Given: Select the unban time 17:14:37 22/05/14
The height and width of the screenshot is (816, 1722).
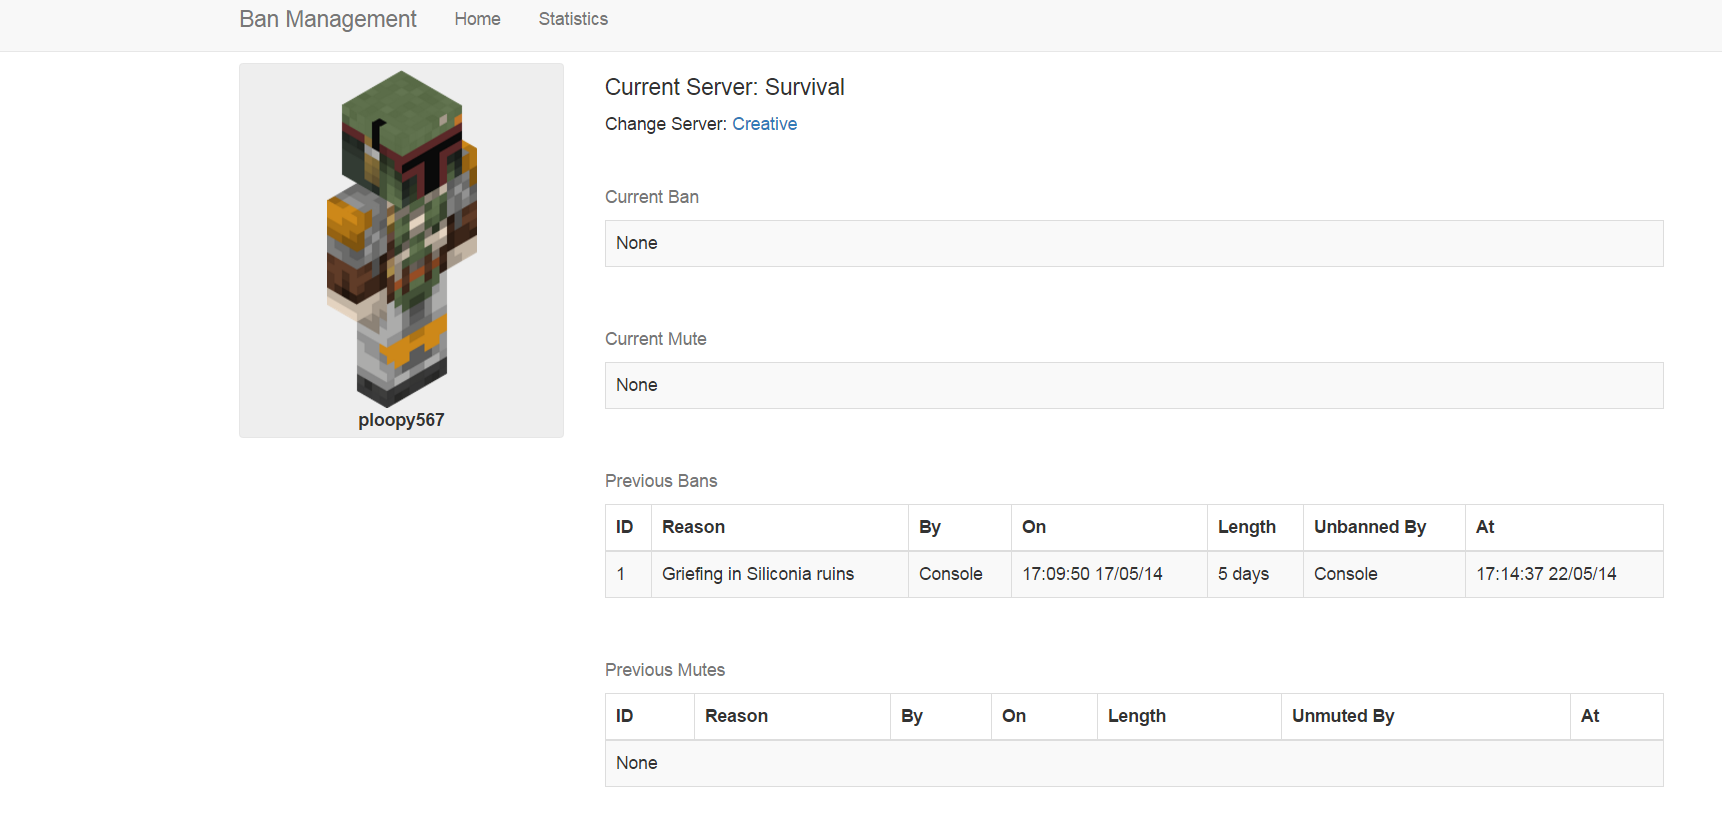Looking at the screenshot, I should point(1546,574).
